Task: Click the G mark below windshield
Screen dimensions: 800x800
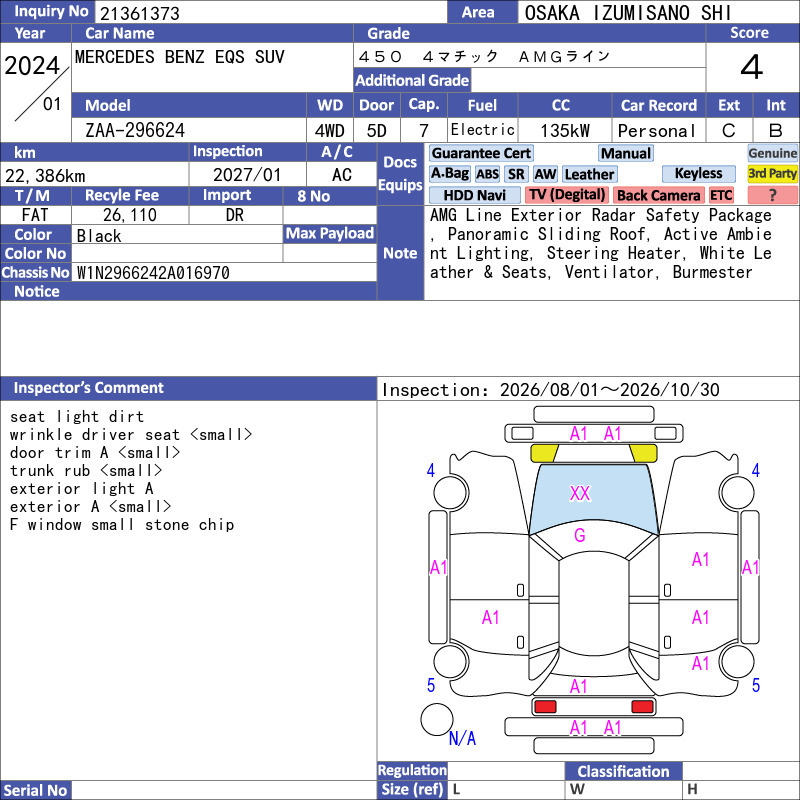Action: pyautogui.click(x=580, y=535)
